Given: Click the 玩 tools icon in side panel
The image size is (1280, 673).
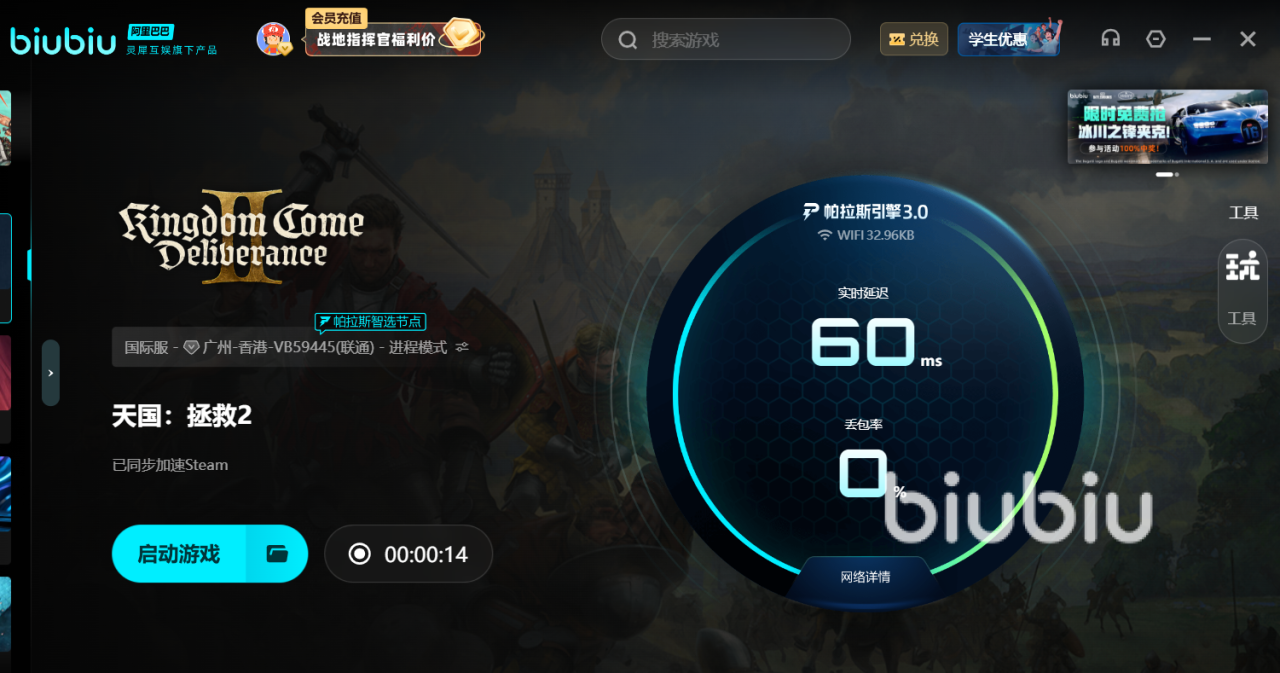Looking at the screenshot, I should coord(1243,266).
